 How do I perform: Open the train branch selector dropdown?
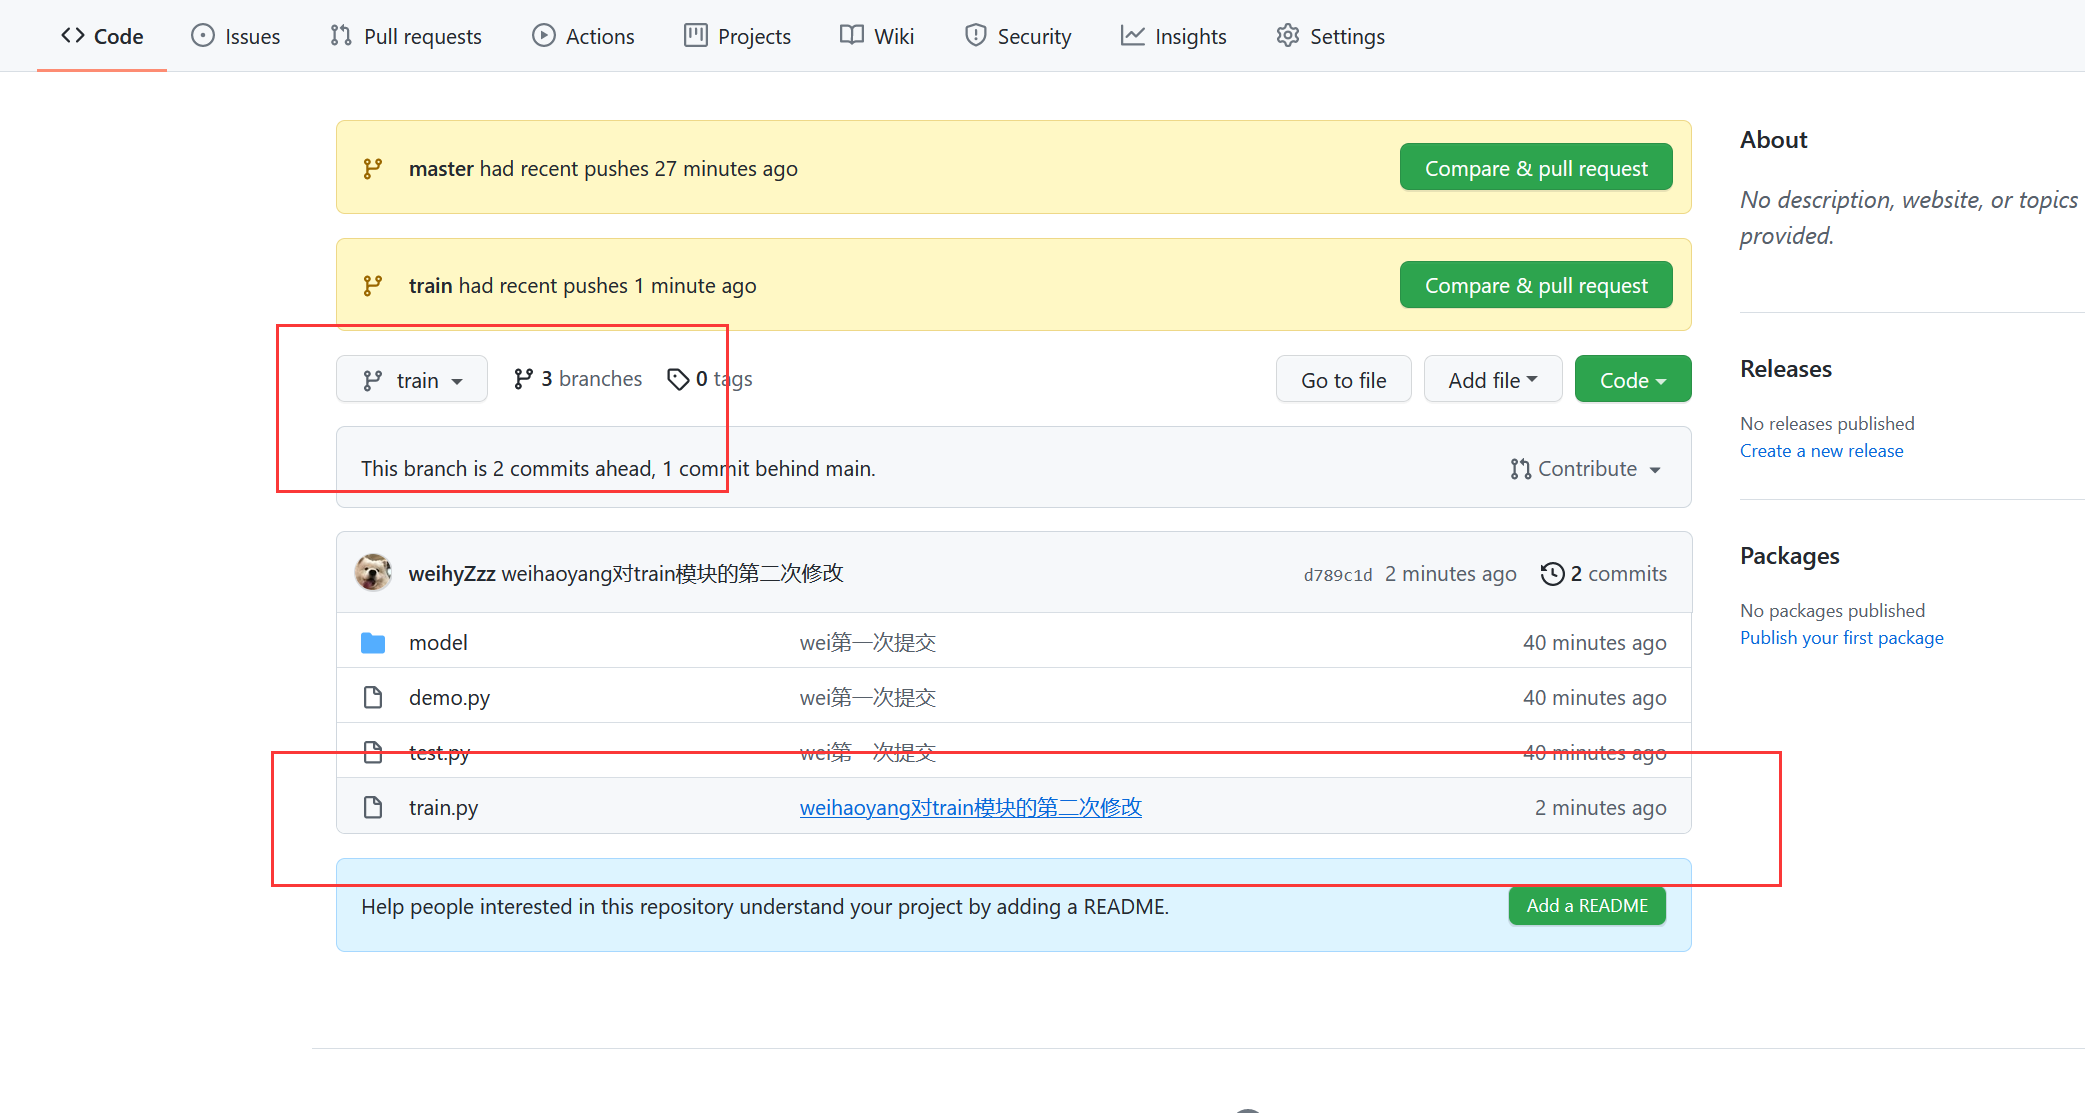click(412, 380)
